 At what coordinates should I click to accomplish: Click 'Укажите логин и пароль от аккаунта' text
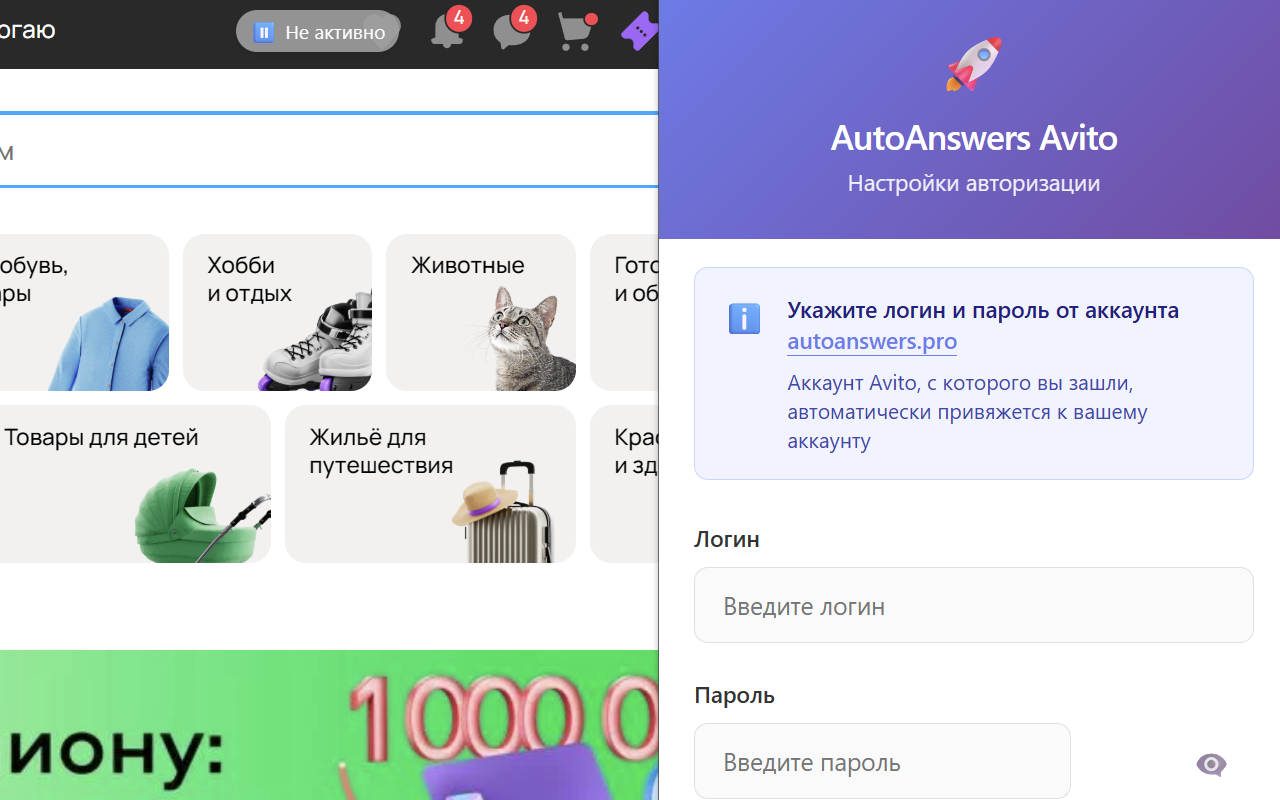click(983, 310)
